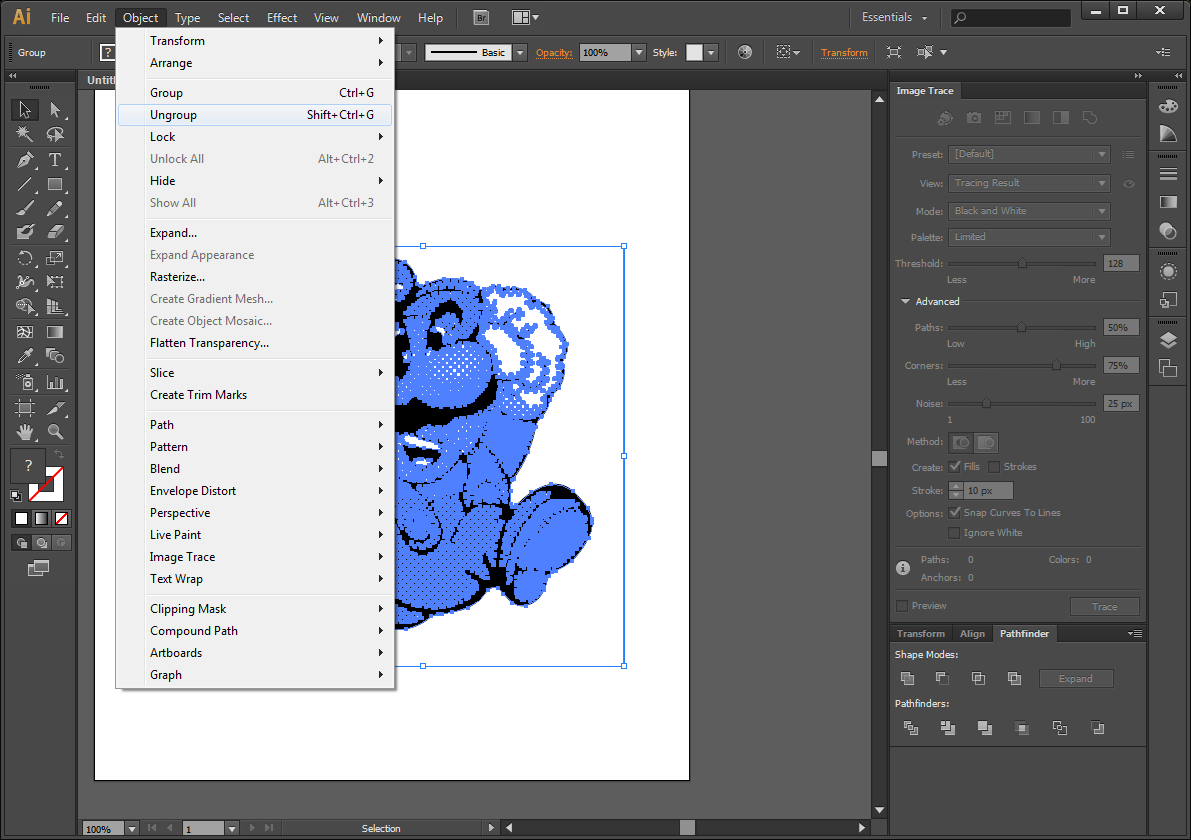Select the Gradient tool
Viewport: 1191px width, 840px height.
55,332
